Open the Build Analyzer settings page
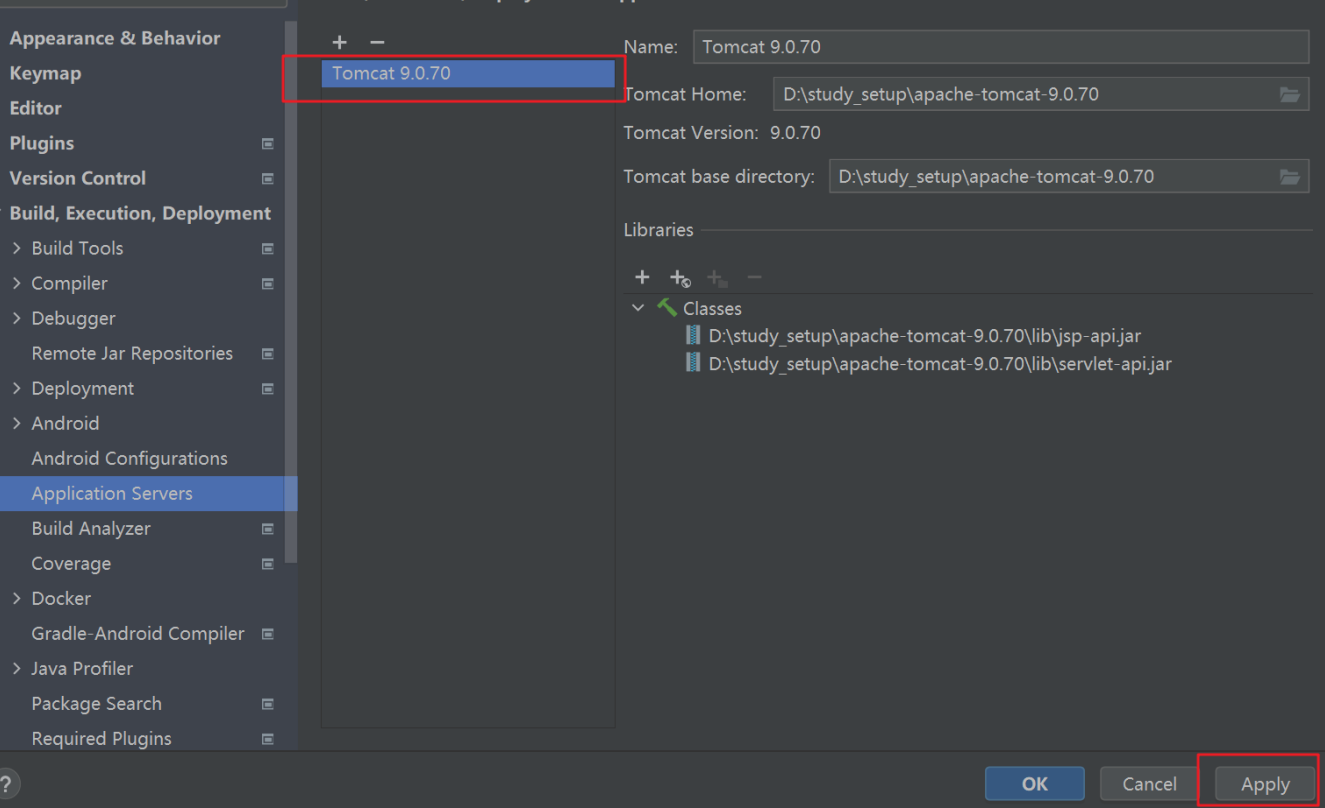The width and height of the screenshot is (1325, 808). pyautogui.click(x=91, y=528)
